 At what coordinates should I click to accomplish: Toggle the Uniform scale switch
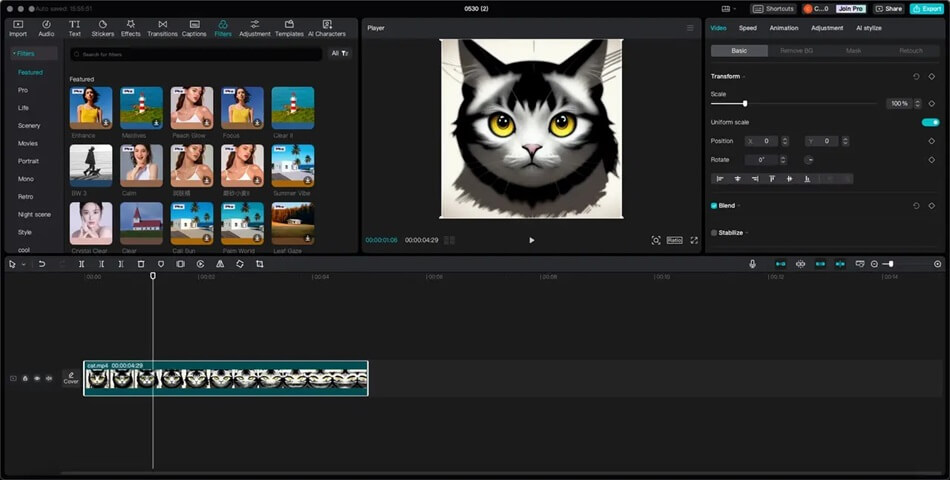(930, 122)
